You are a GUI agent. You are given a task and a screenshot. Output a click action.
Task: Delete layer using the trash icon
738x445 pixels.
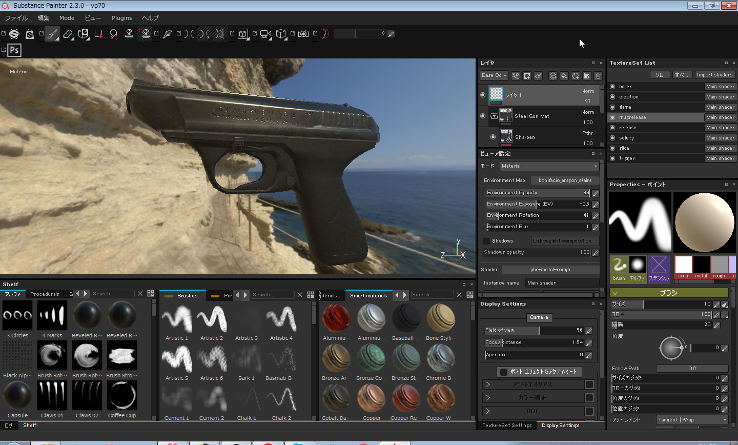[x=598, y=75]
